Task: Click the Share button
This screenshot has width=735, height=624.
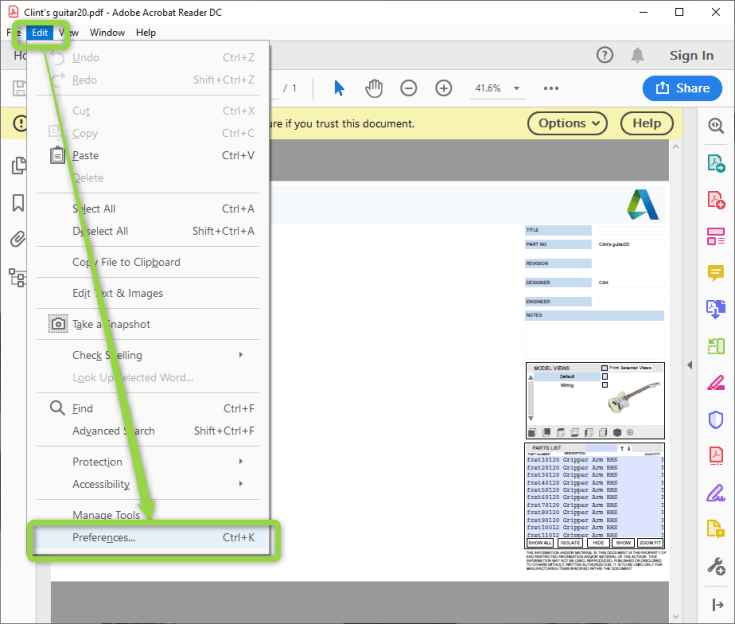Action: [682, 88]
